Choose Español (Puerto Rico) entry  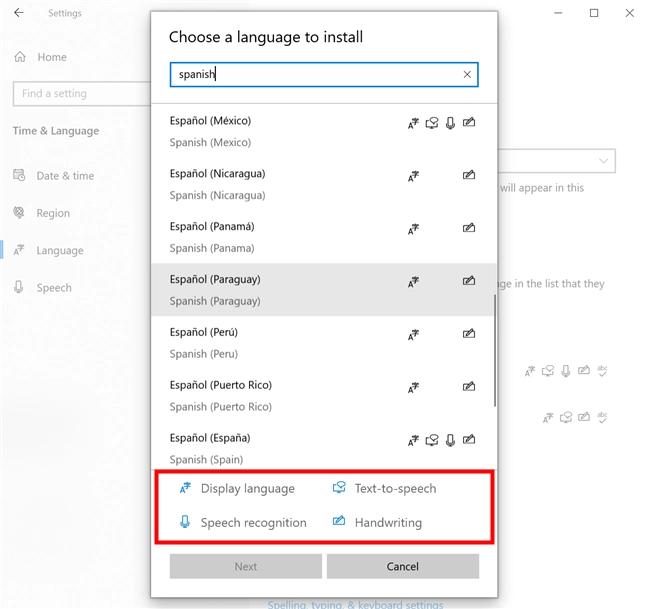point(324,396)
